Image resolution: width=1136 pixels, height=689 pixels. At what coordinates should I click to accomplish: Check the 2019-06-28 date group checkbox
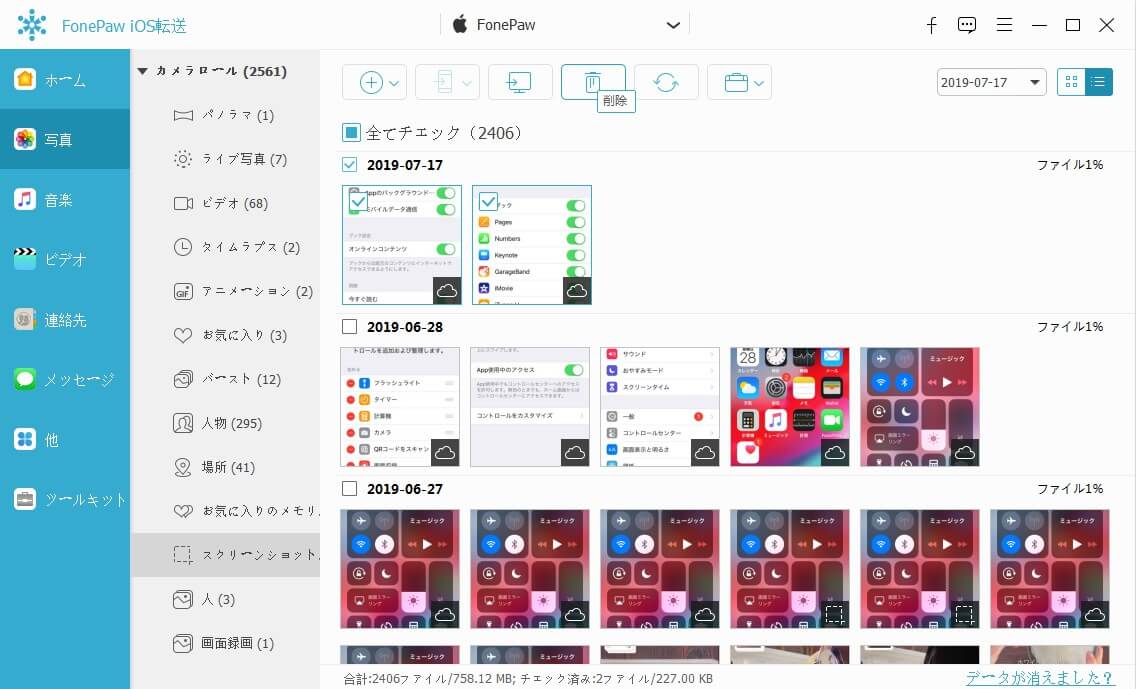pyautogui.click(x=350, y=327)
